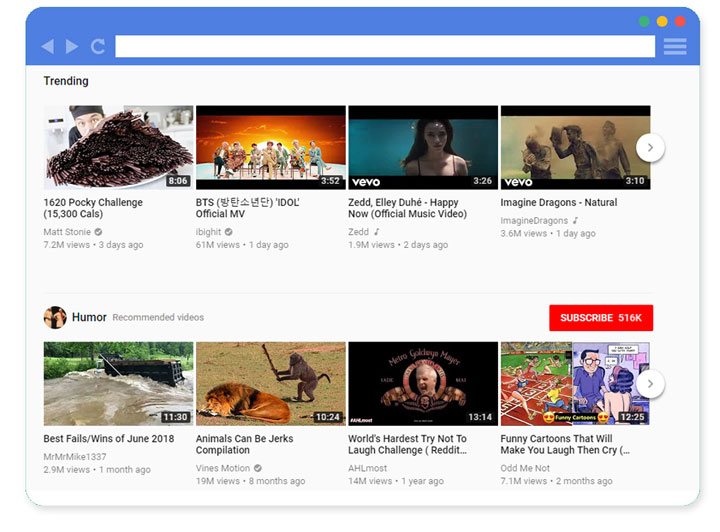Click the yellow window dot

click(x=662, y=22)
